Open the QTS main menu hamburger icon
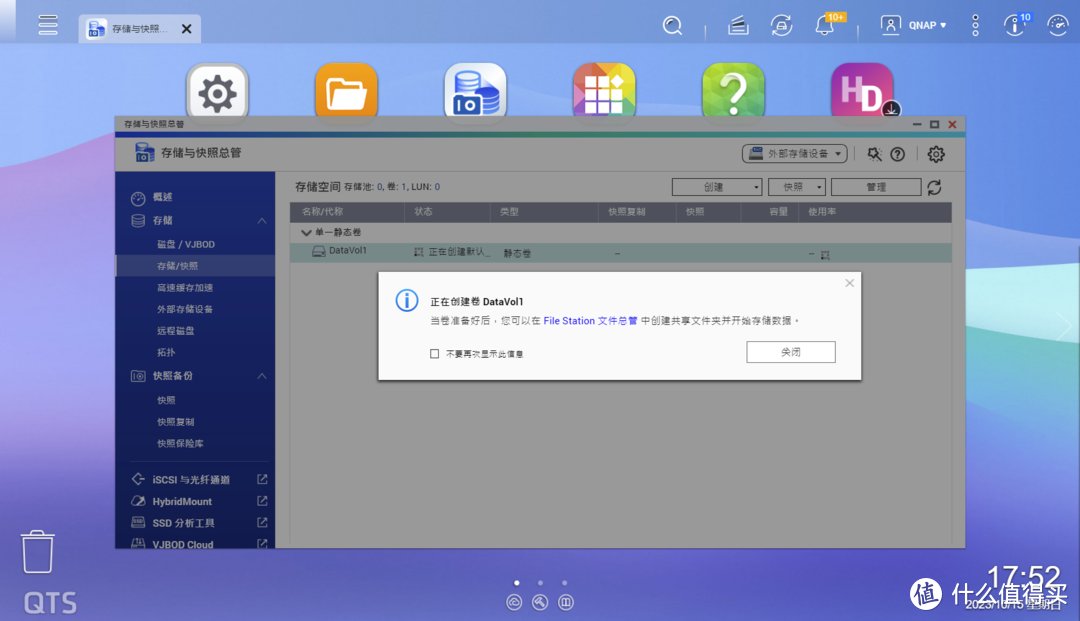 pos(48,25)
